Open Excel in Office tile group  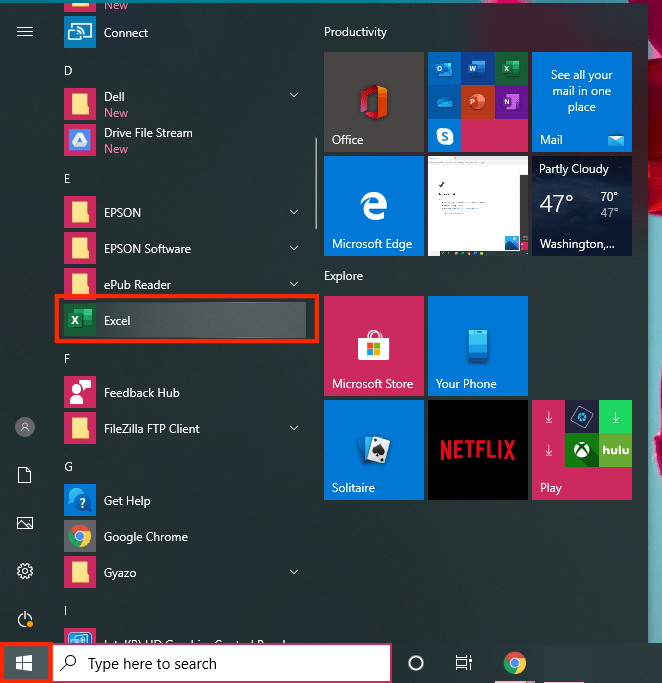[x=511, y=68]
